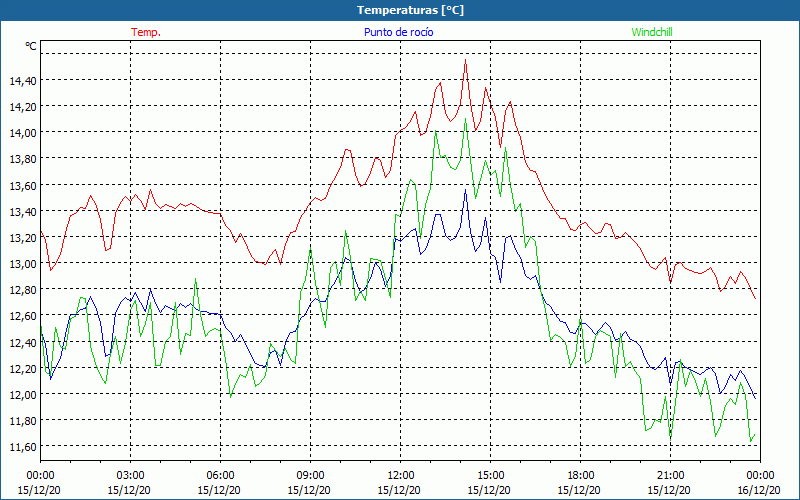800x500 pixels.
Task: Click the 14,20 y-axis value
Action: click(22, 106)
